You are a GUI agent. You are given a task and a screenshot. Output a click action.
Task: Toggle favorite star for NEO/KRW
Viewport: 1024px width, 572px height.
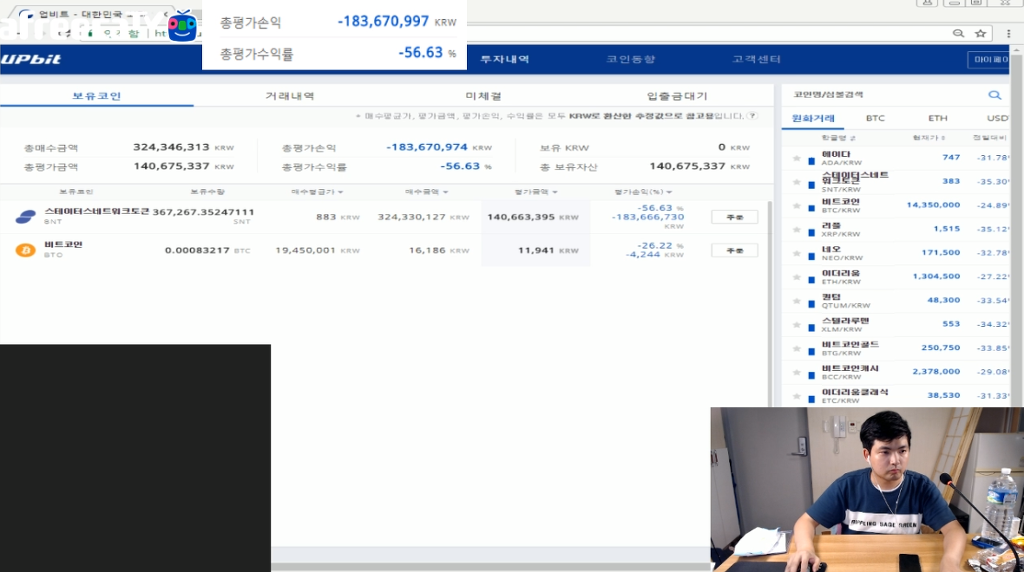click(x=797, y=253)
